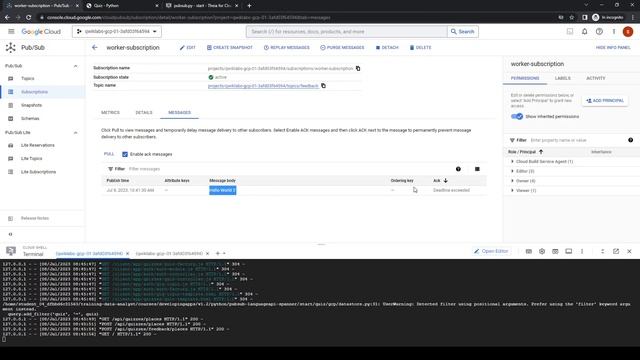Expand the Viewer role row

click(x=512, y=190)
